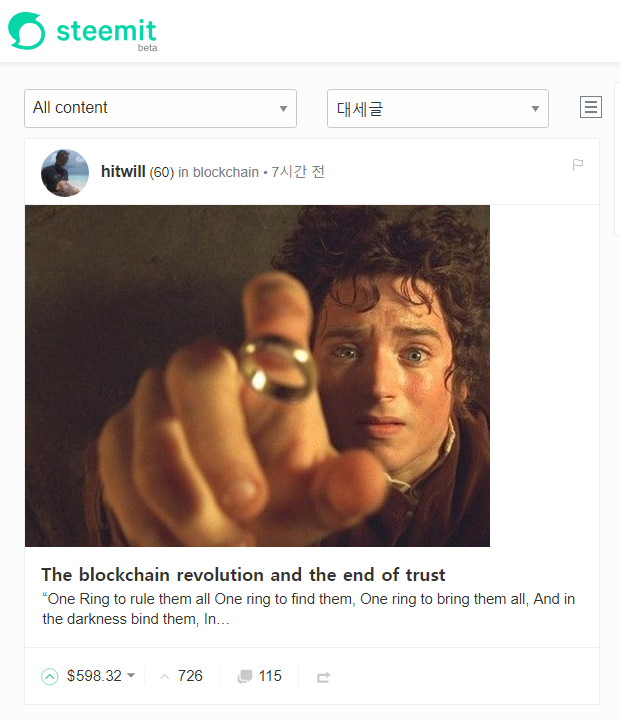Image resolution: width=620 pixels, height=720 pixels.
Task: Toggle the list layout view icon
Action: [591, 107]
